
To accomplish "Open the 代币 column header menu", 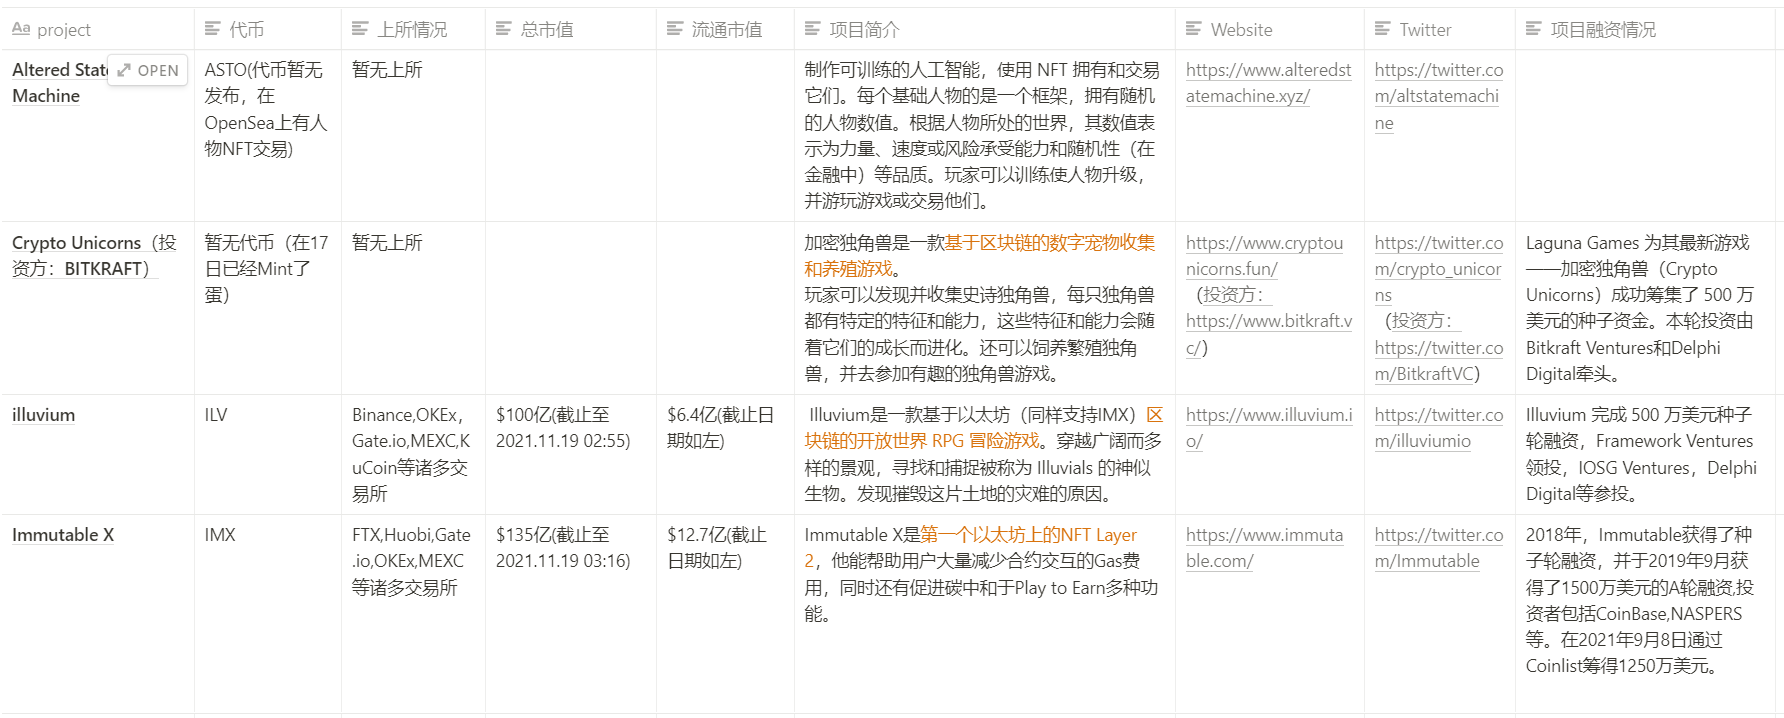I will point(268,29).
